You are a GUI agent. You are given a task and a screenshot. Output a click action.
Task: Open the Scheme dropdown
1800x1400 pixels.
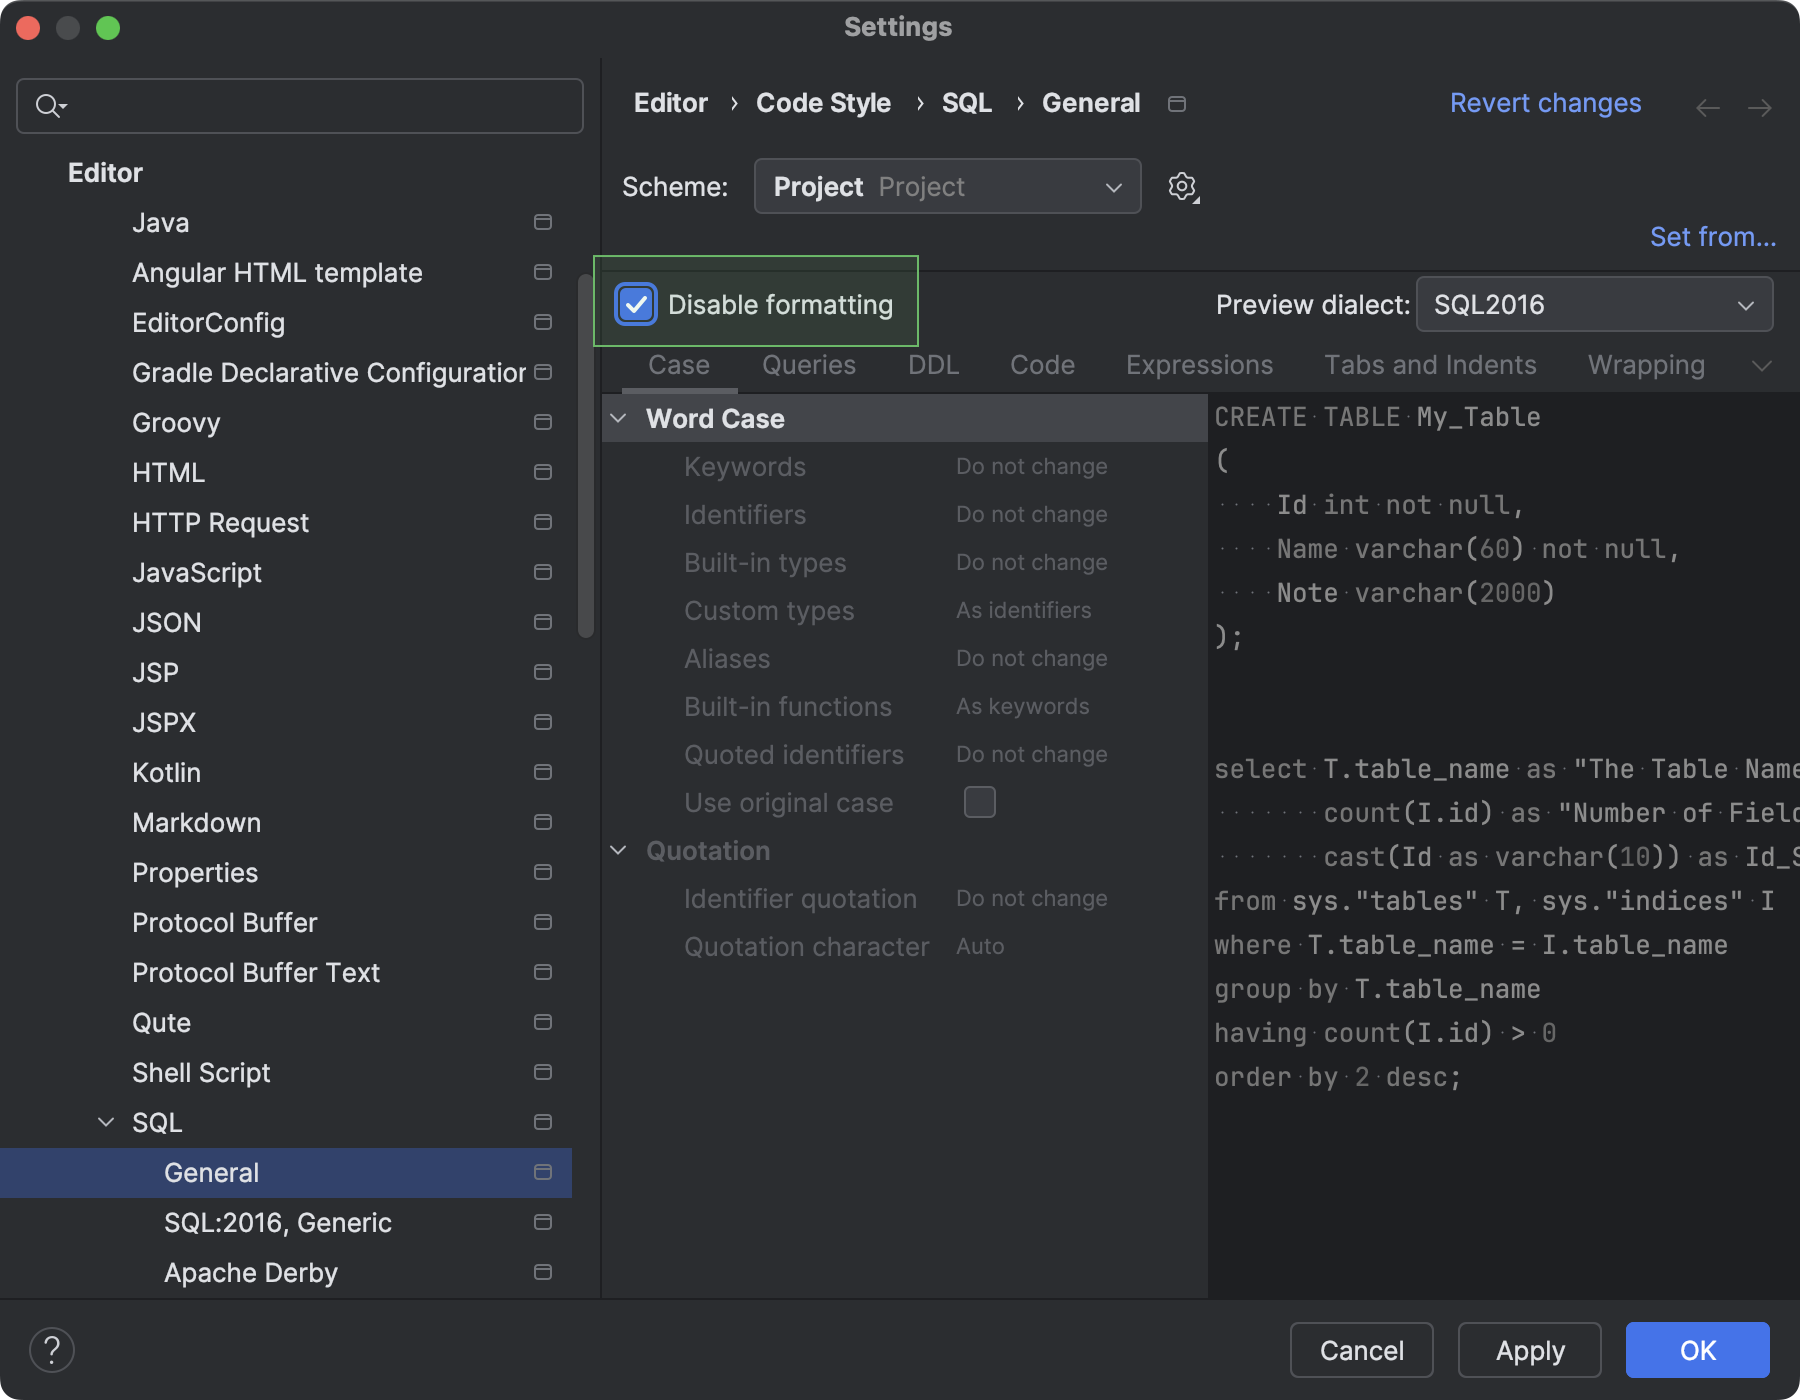[x=946, y=186]
